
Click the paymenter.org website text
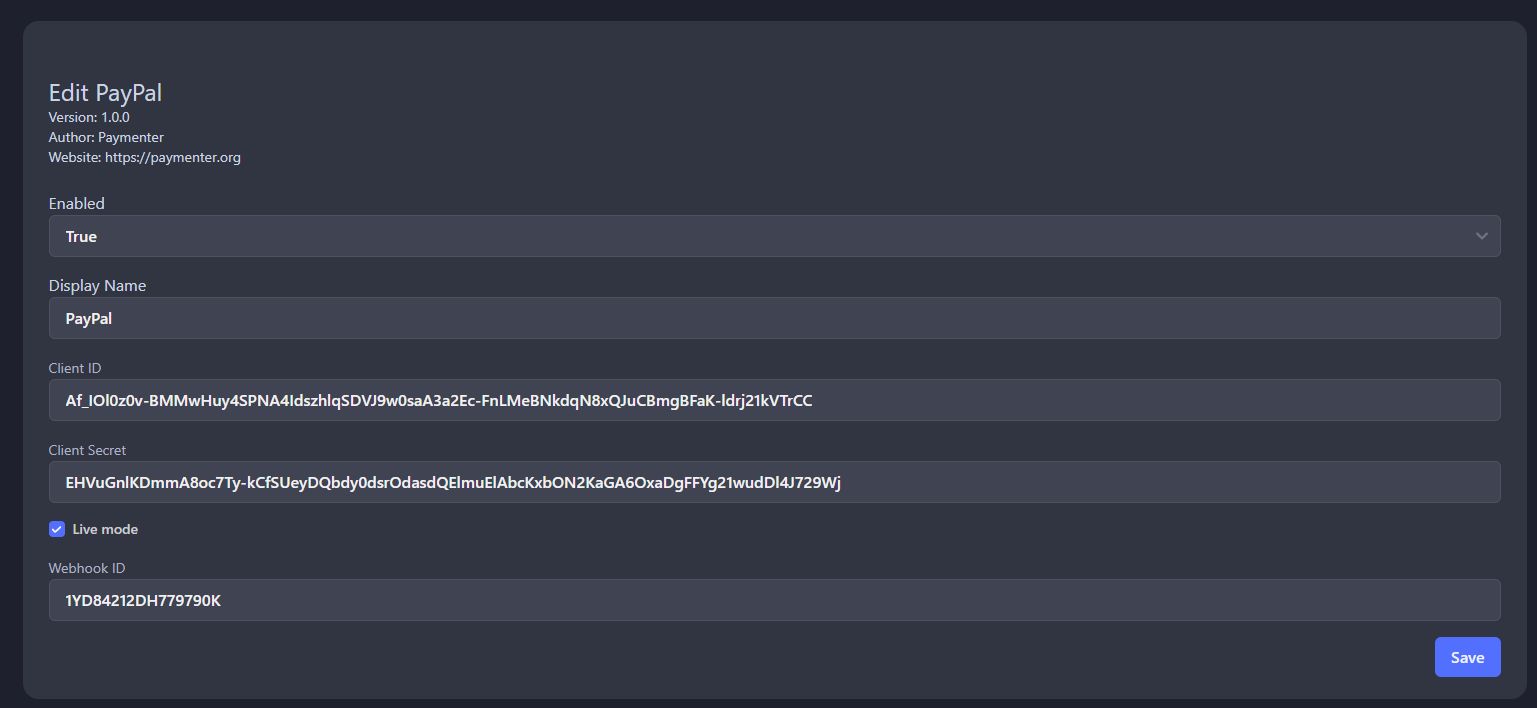tap(172, 157)
